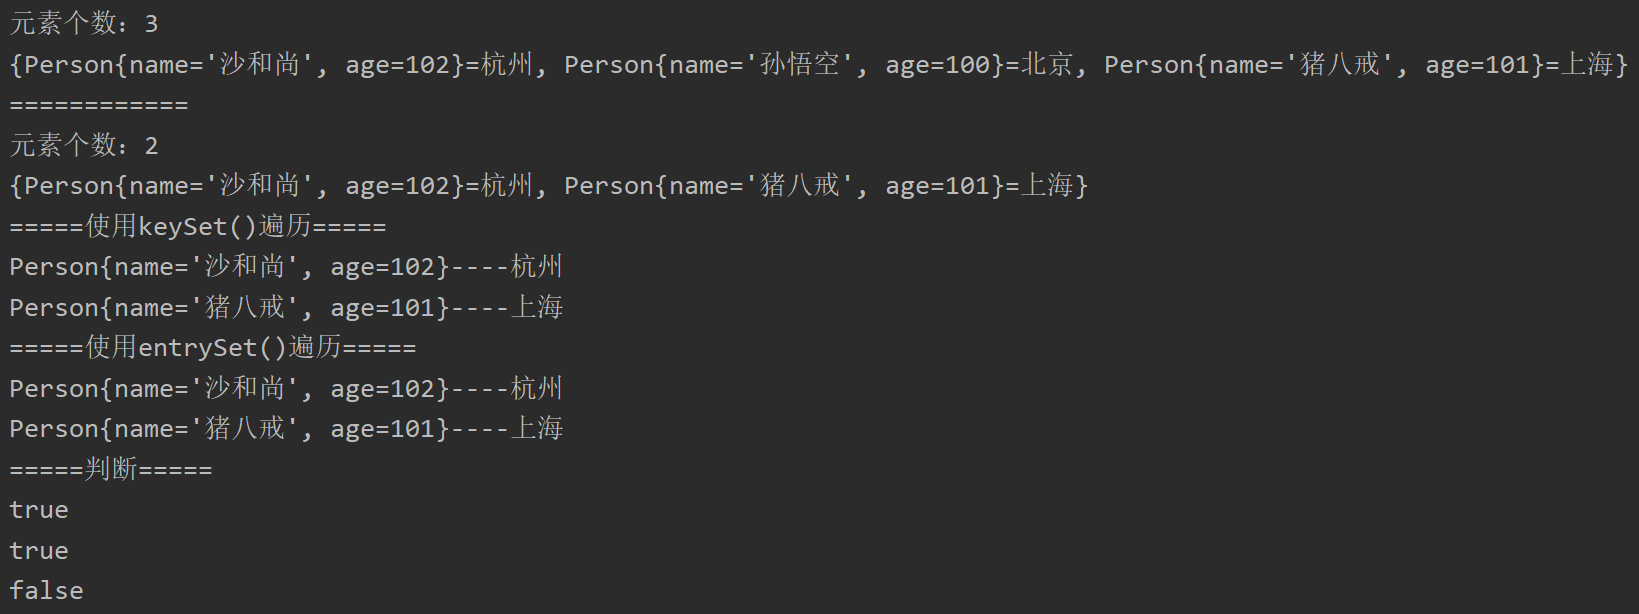Click "杭州" in the two-entry map line
Viewport: 1639px width, 614px height.
[x=507, y=186]
